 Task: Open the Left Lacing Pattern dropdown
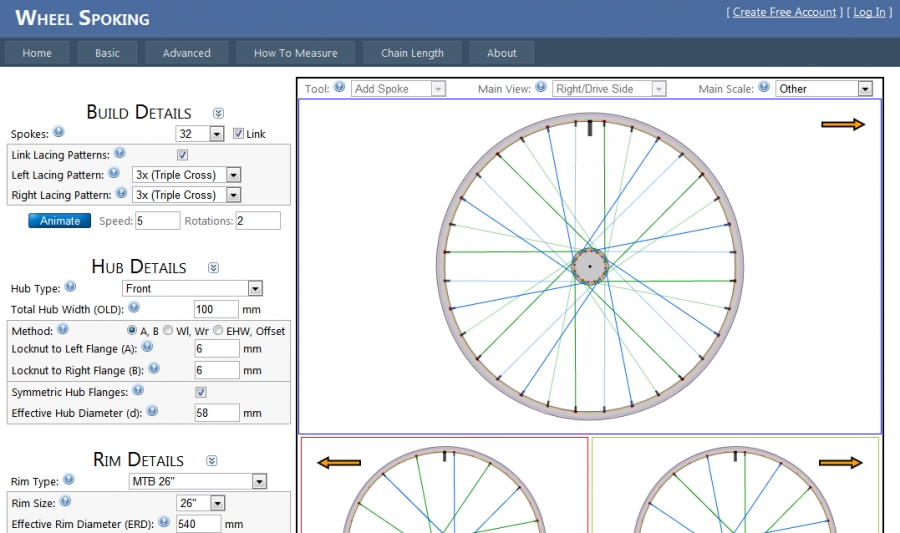tap(187, 175)
